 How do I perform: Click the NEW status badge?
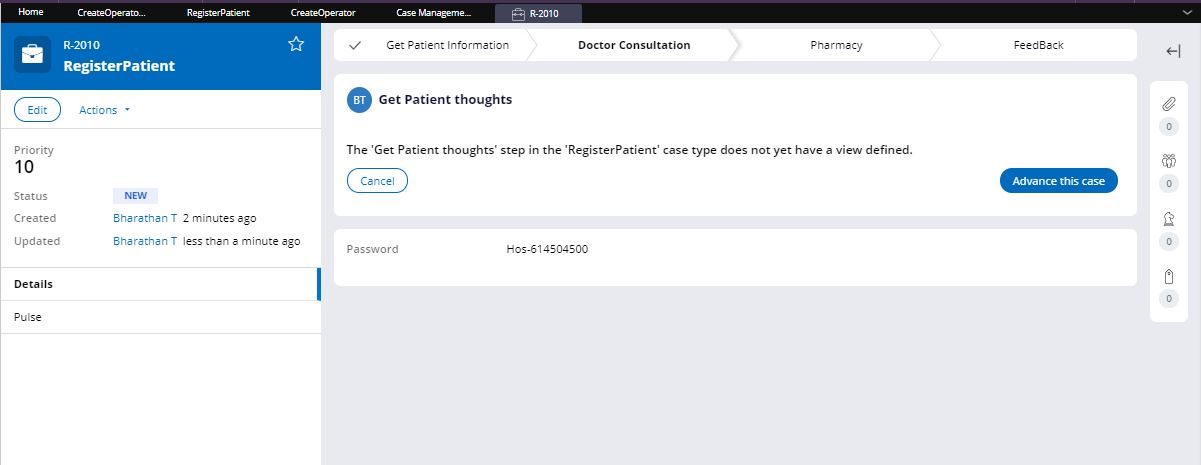(x=135, y=196)
